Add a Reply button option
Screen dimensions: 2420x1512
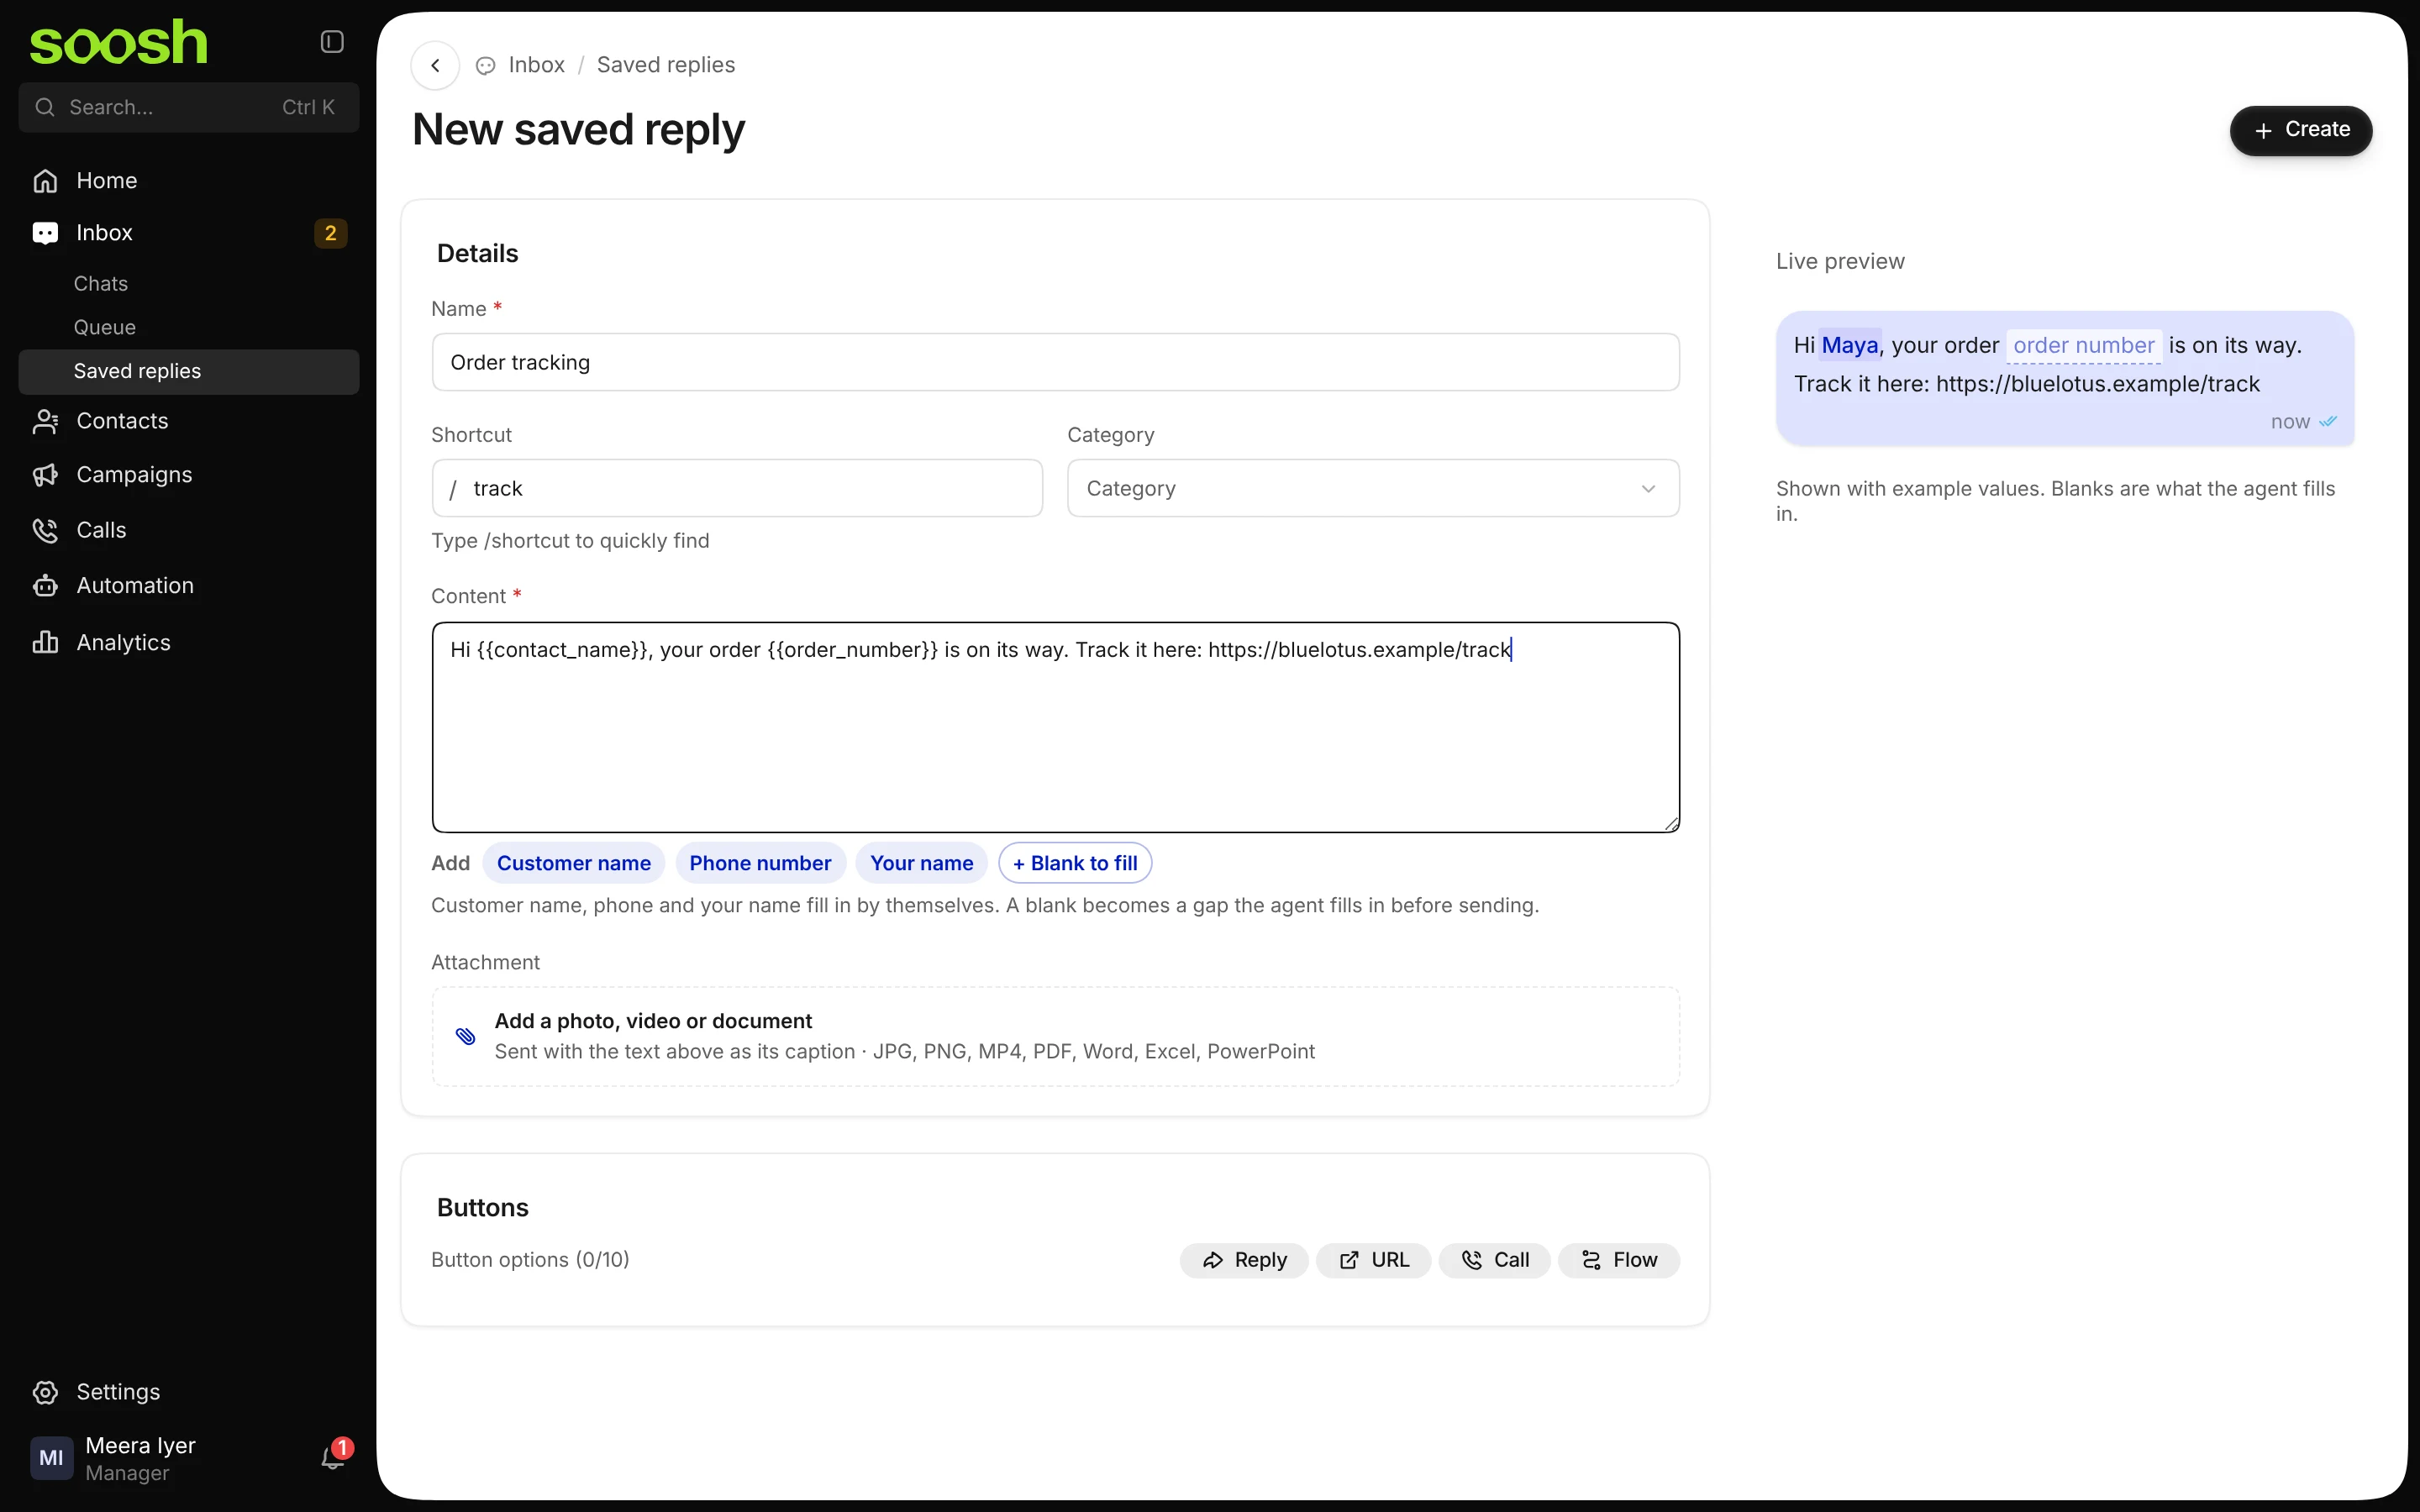click(x=1244, y=1260)
